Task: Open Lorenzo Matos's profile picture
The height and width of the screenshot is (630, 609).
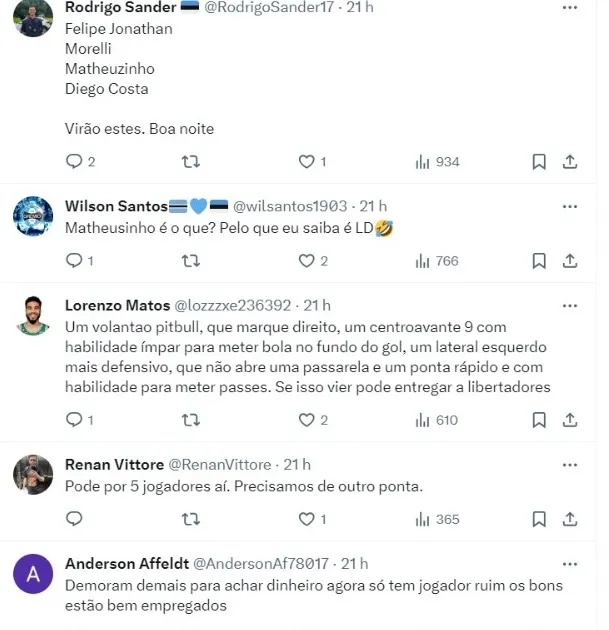Action: click(33, 316)
